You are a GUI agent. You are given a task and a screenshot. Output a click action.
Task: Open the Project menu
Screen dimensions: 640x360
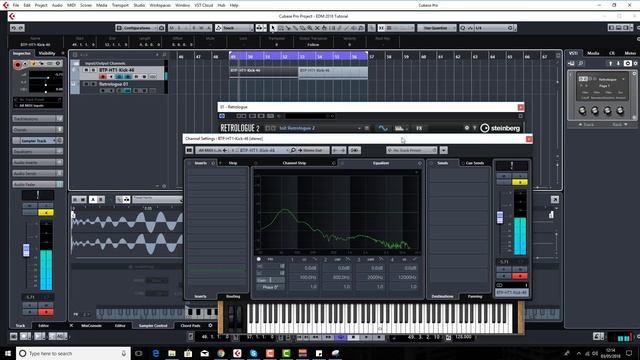(x=41, y=5)
